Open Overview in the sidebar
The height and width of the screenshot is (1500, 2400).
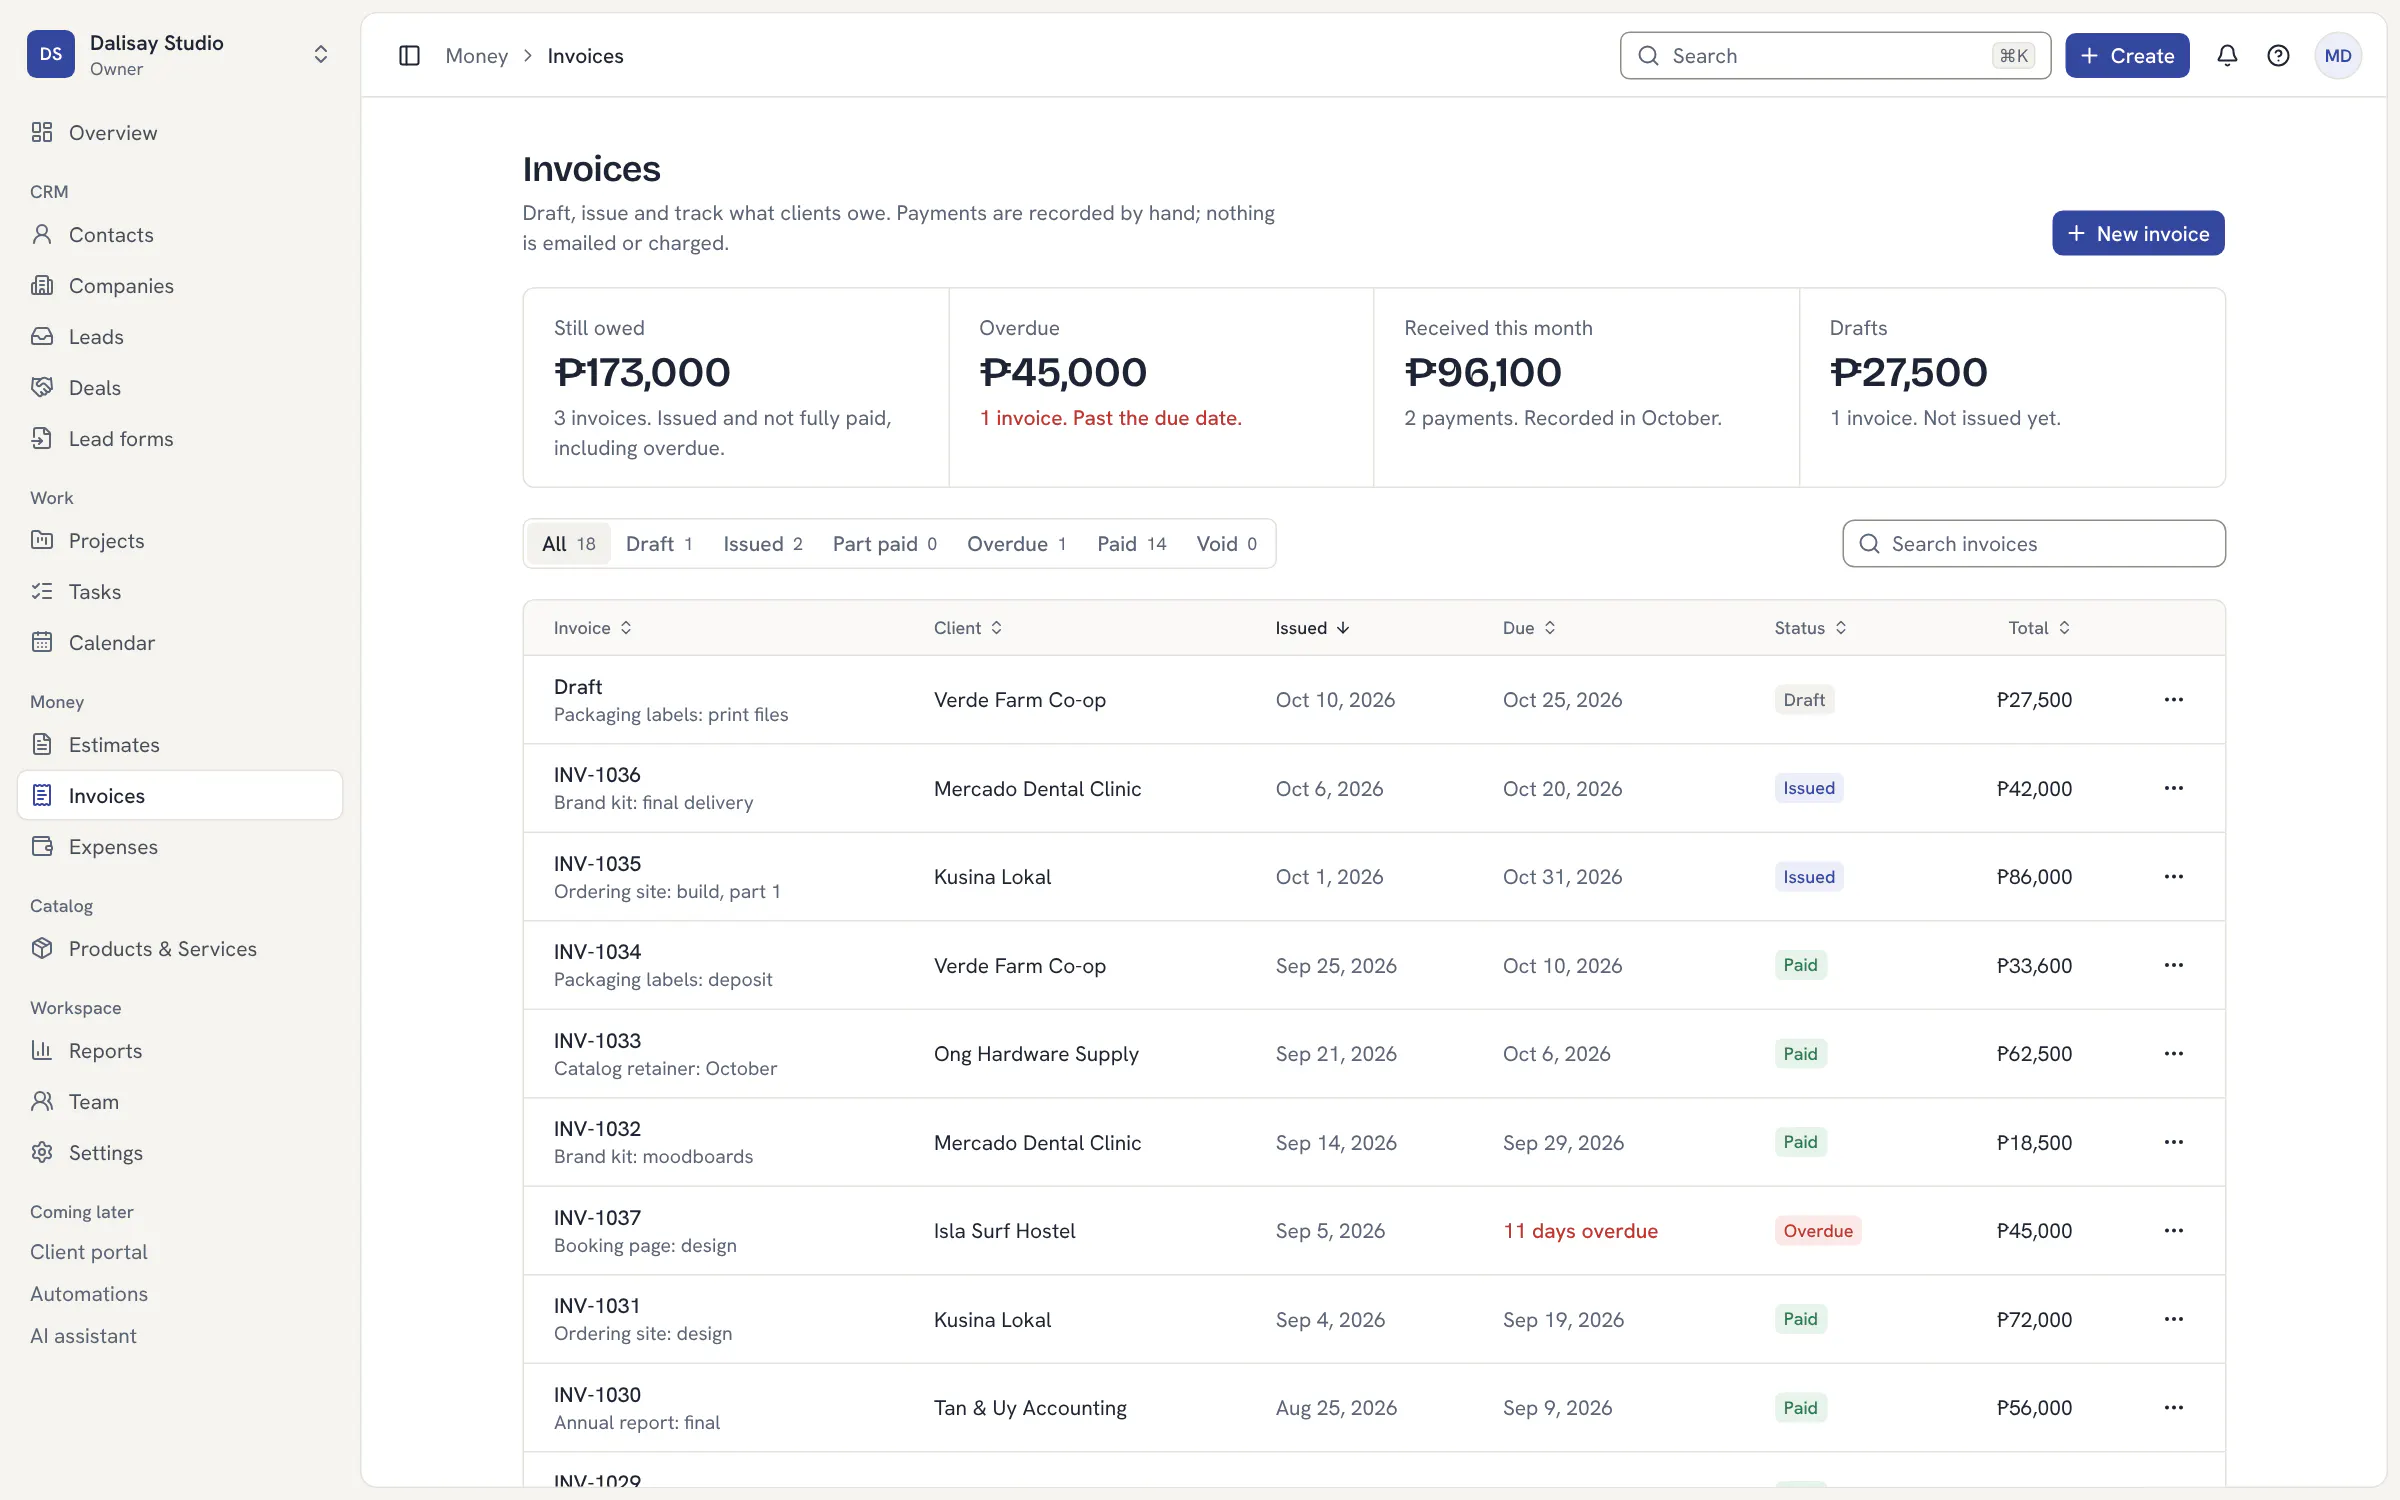180,133
